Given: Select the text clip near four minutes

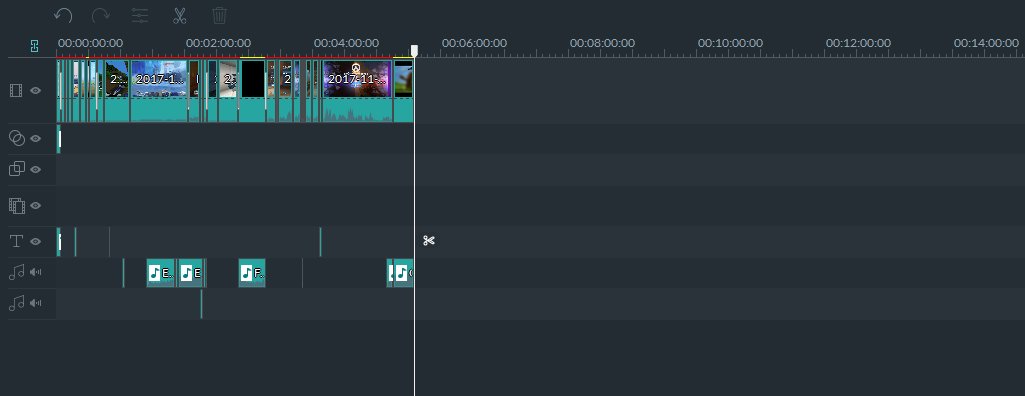Looking at the screenshot, I should [x=320, y=242].
